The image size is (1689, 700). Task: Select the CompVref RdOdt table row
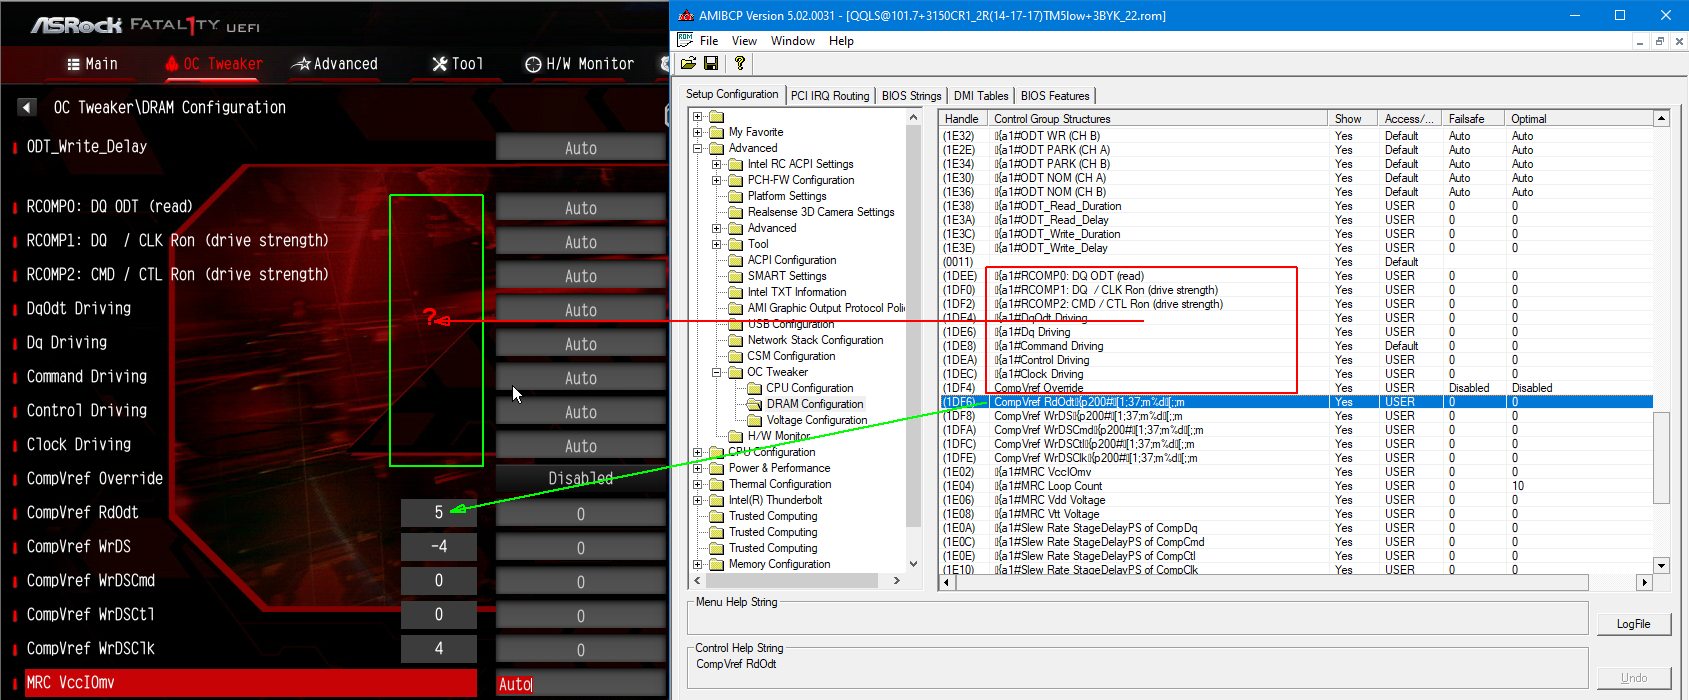tap(1296, 402)
